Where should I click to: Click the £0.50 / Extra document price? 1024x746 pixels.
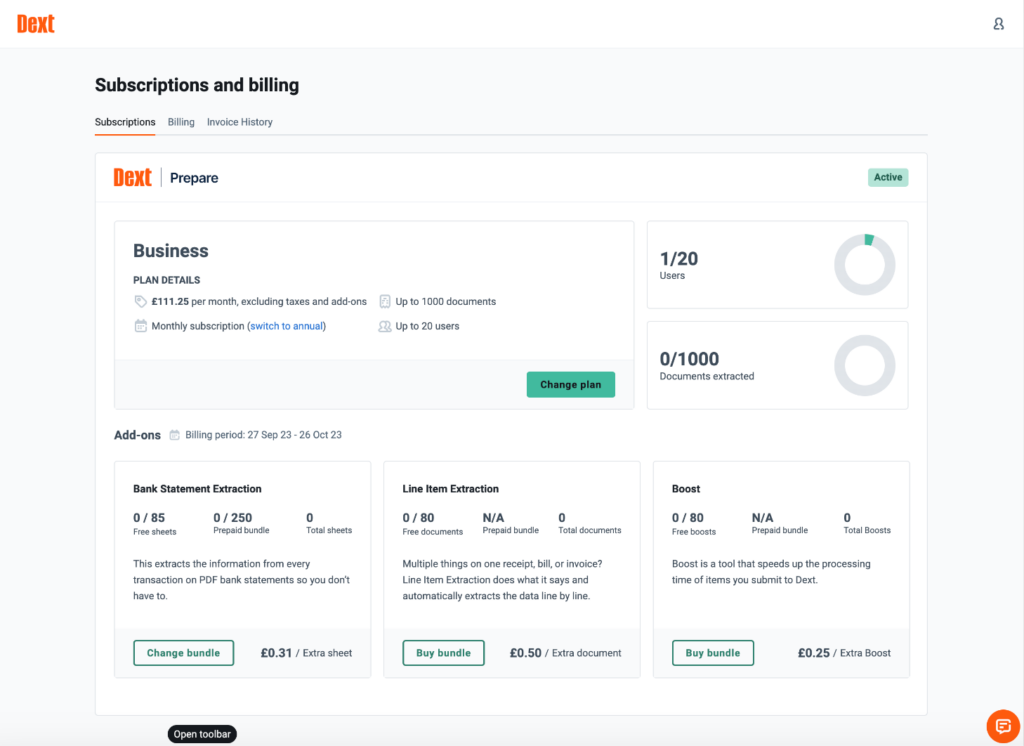point(566,653)
